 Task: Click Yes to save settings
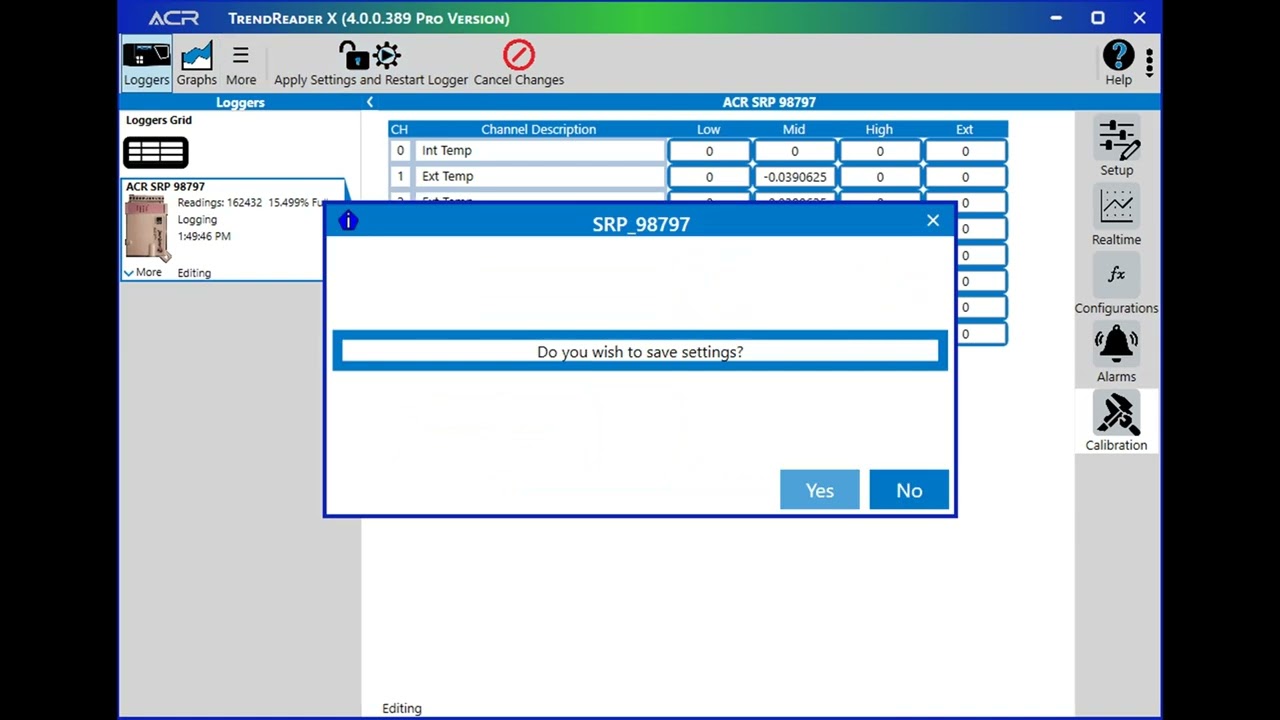click(819, 490)
